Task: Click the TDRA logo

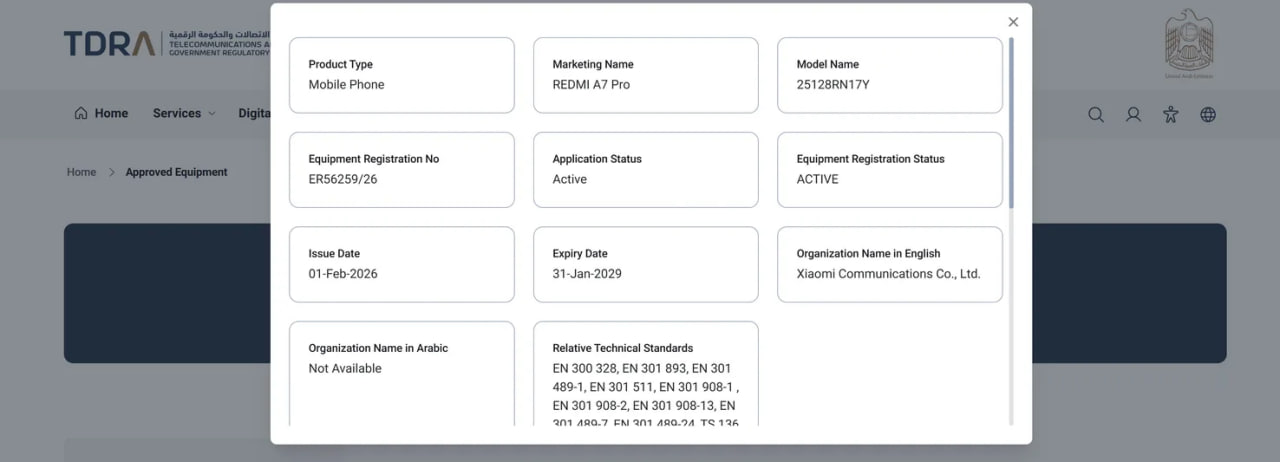Action: click(x=110, y=43)
